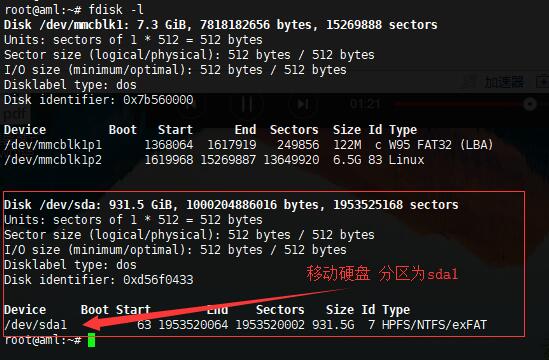Click the /dev/sda1 device entry
This screenshot has width=549, height=360.
(x=35, y=325)
